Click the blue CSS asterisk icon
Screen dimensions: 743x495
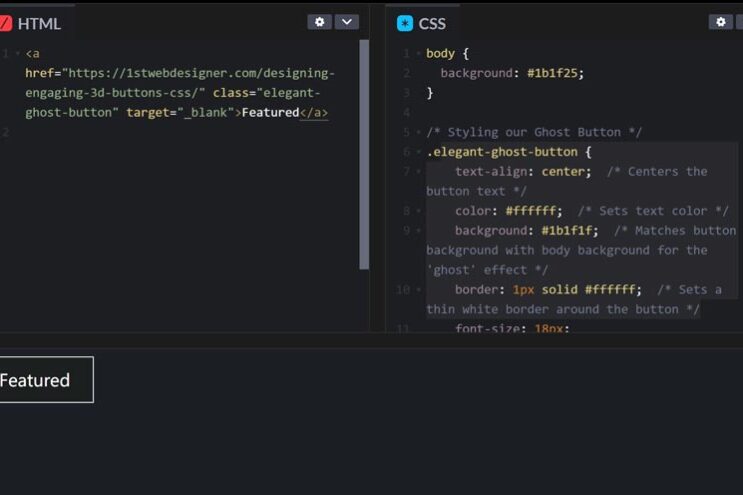[x=405, y=23]
